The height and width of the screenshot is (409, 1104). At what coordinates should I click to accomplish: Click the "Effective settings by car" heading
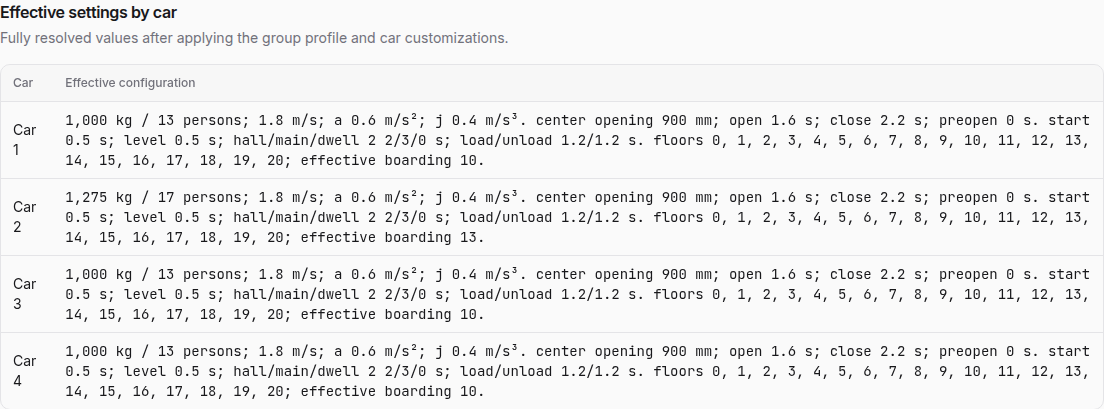click(x=88, y=13)
